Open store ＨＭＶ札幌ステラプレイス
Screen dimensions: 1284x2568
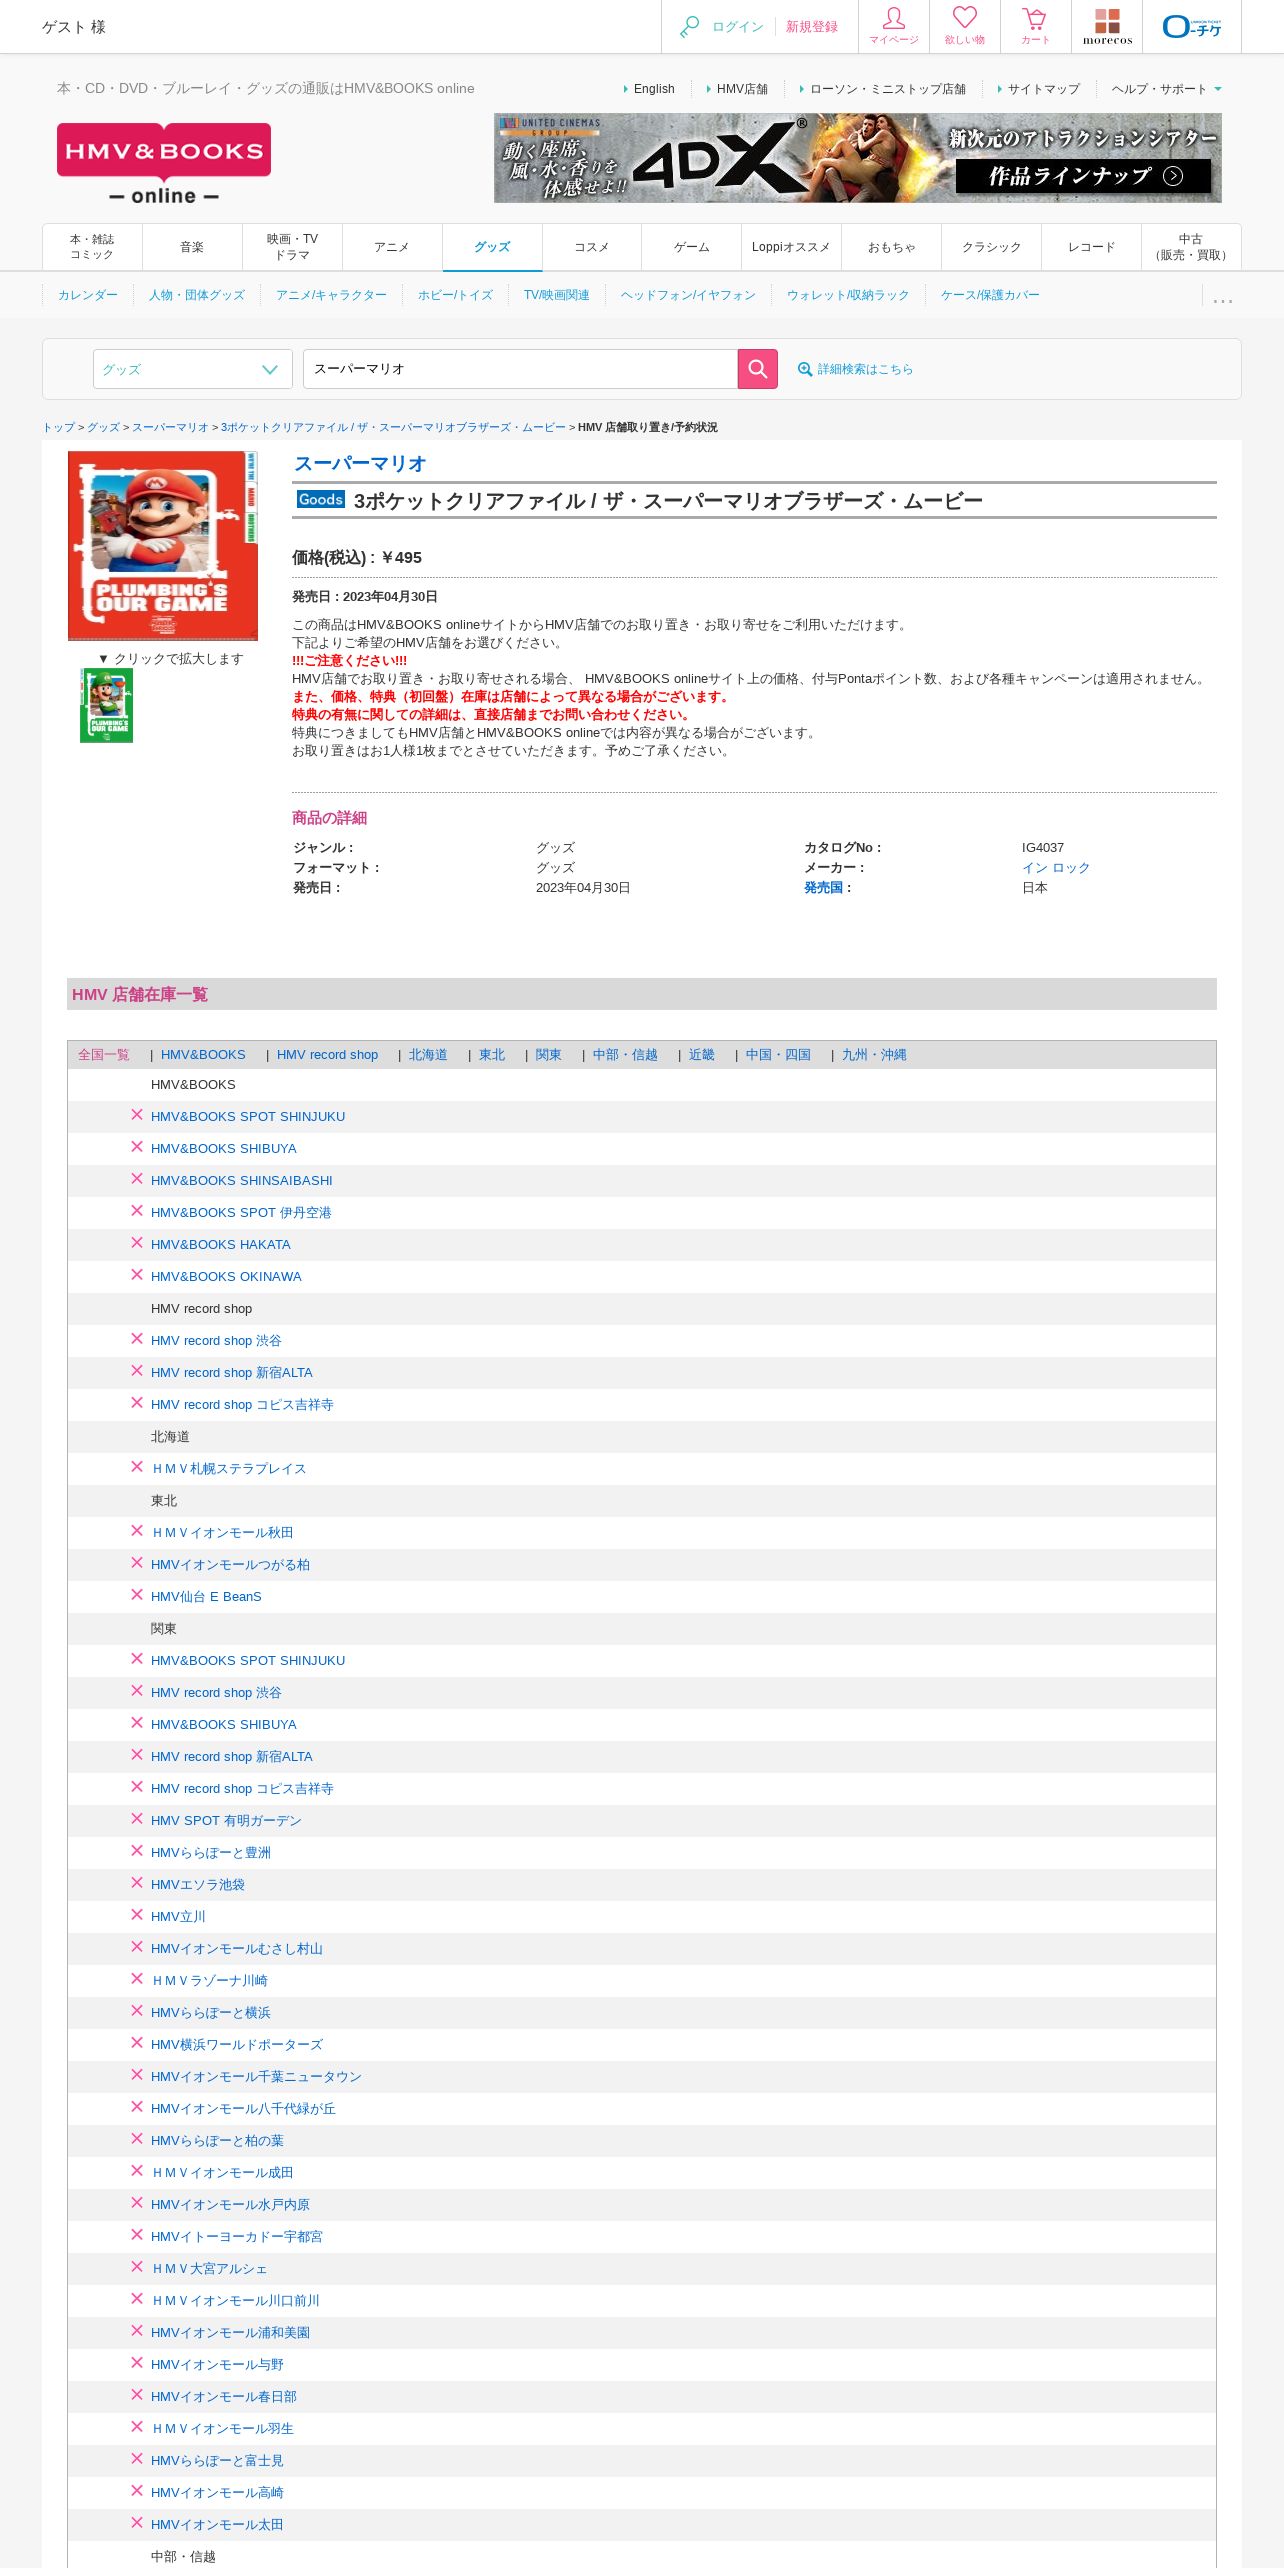tap(228, 1469)
